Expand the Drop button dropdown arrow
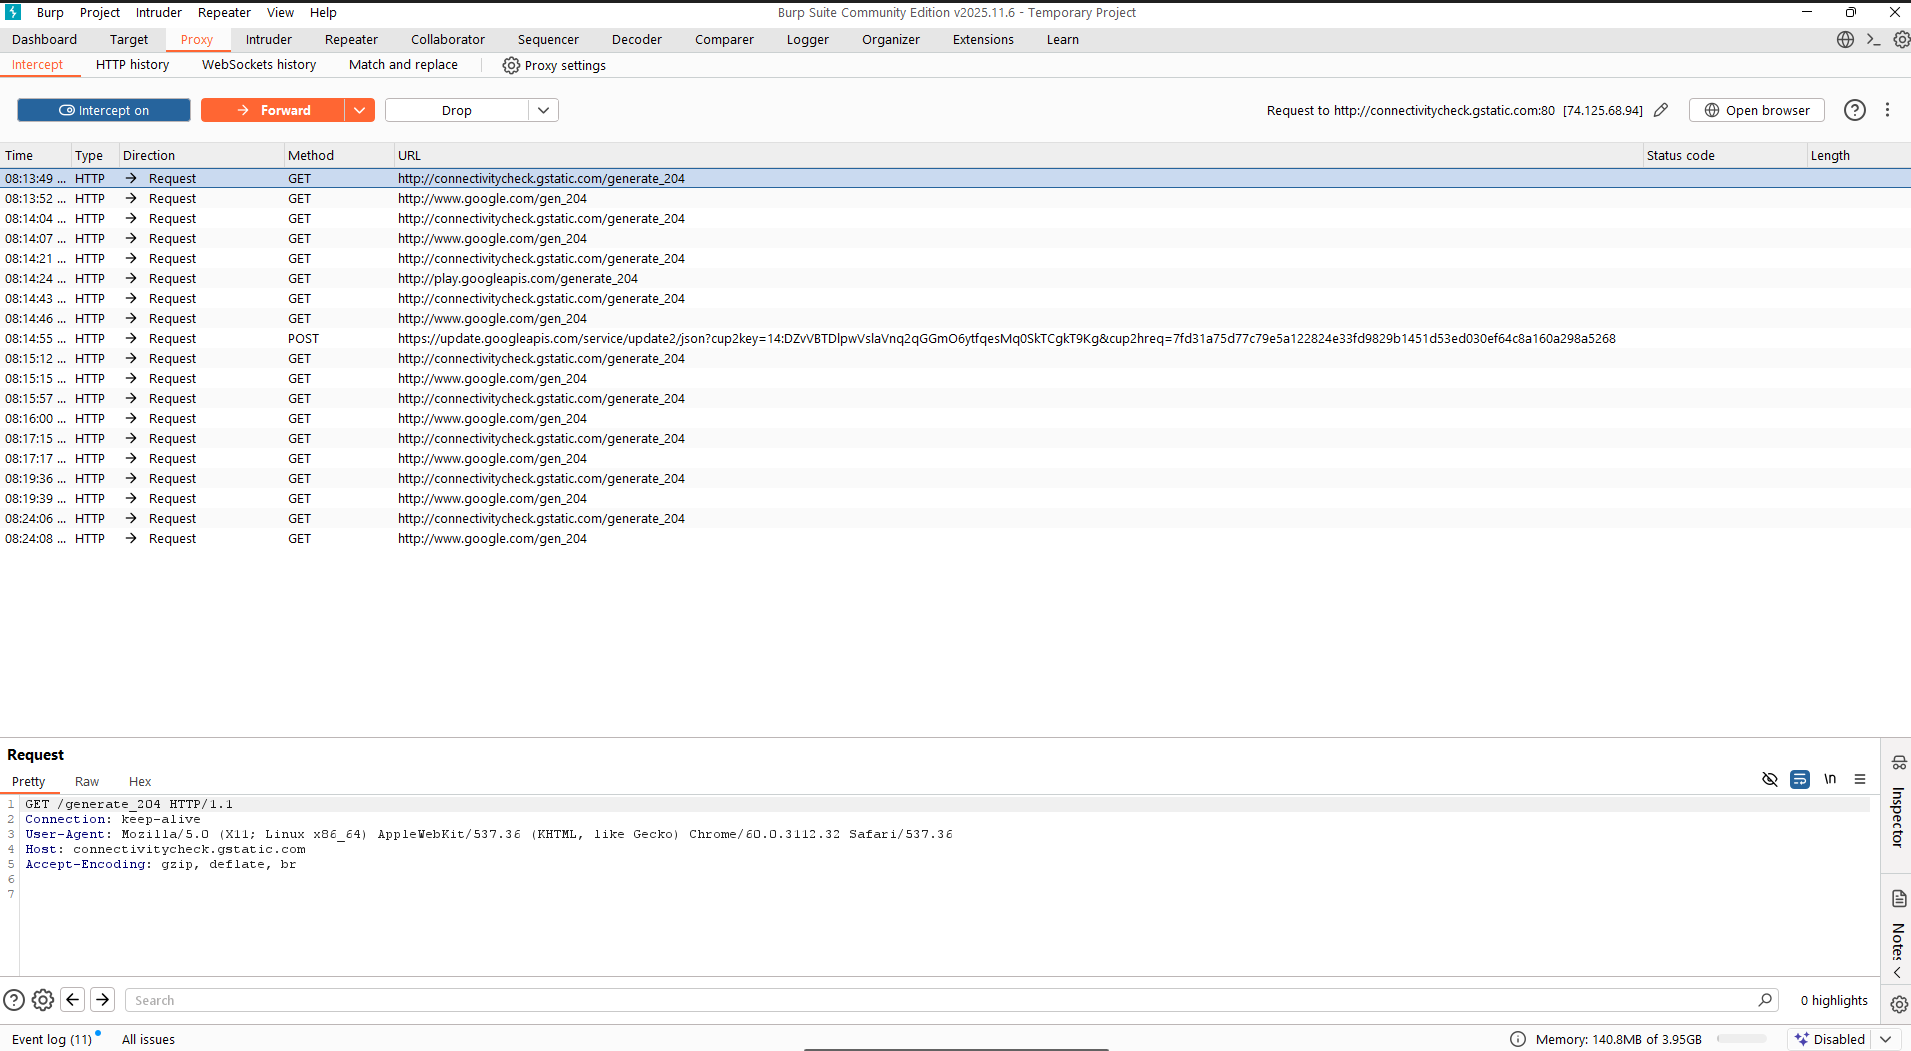1911x1051 pixels. [x=543, y=110]
